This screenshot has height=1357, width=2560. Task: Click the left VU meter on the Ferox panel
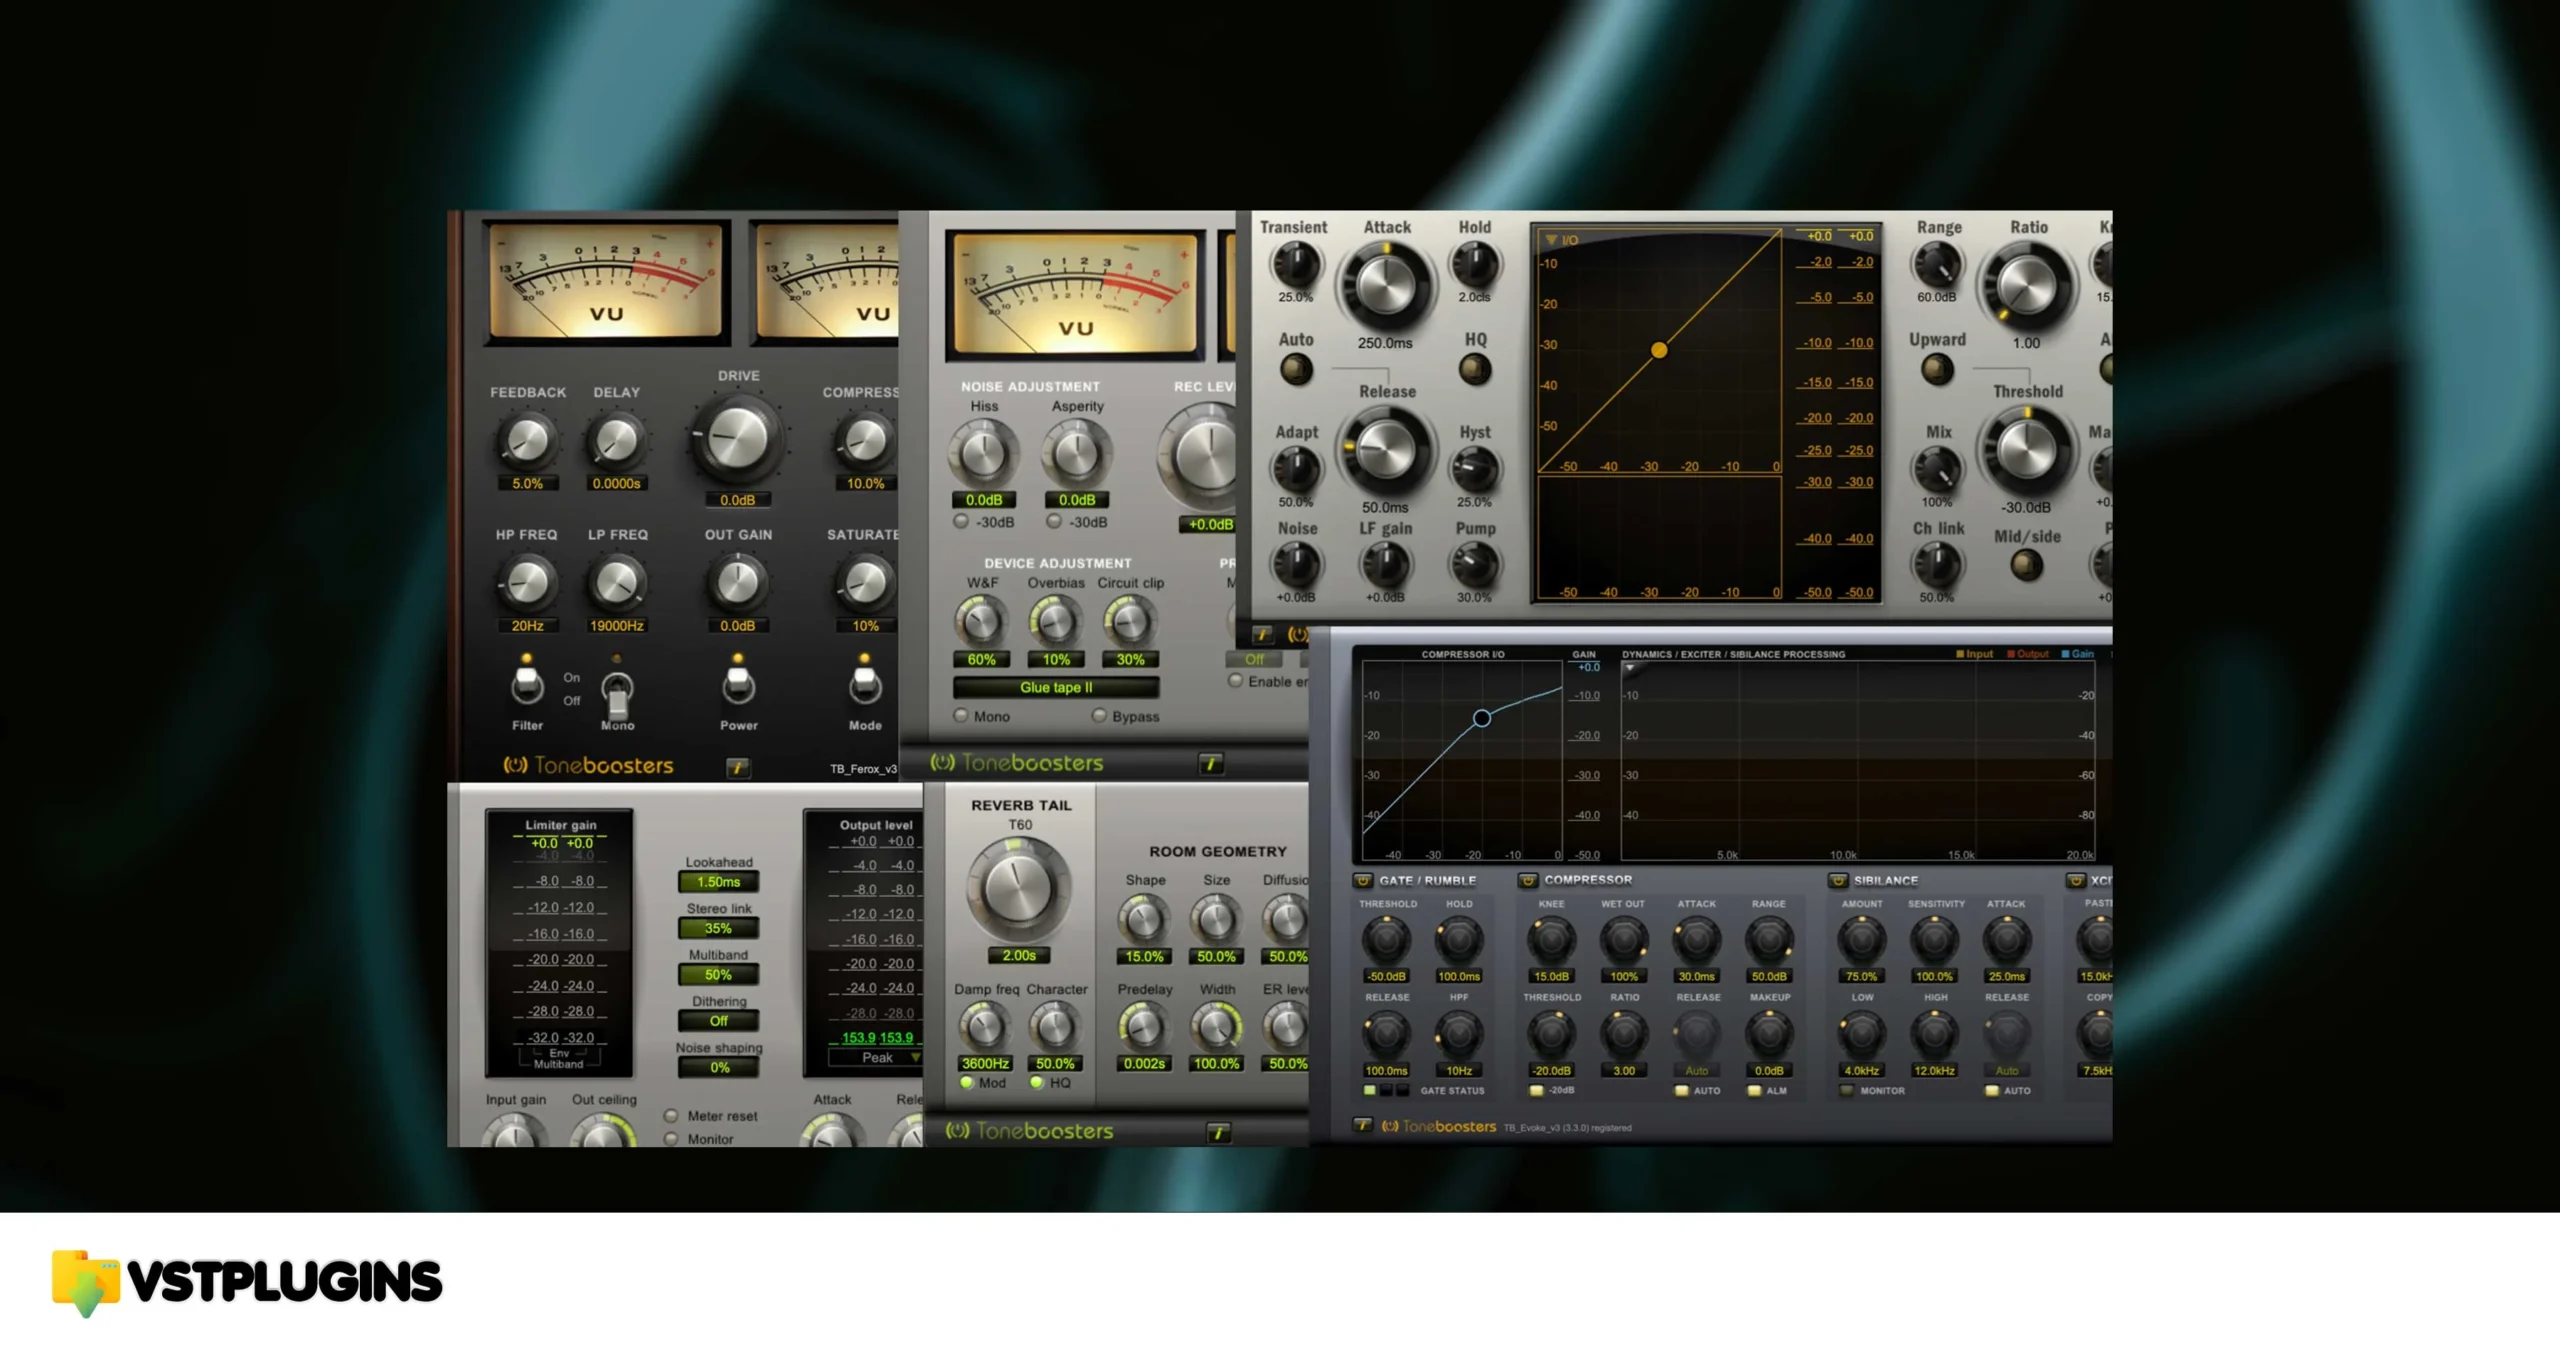tap(606, 282)
